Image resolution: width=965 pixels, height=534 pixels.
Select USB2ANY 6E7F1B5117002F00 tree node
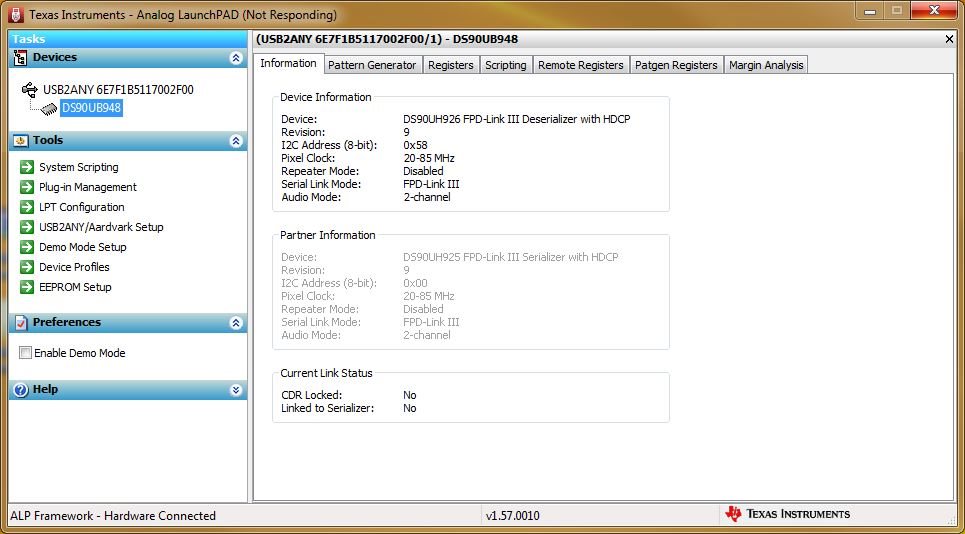118,90
